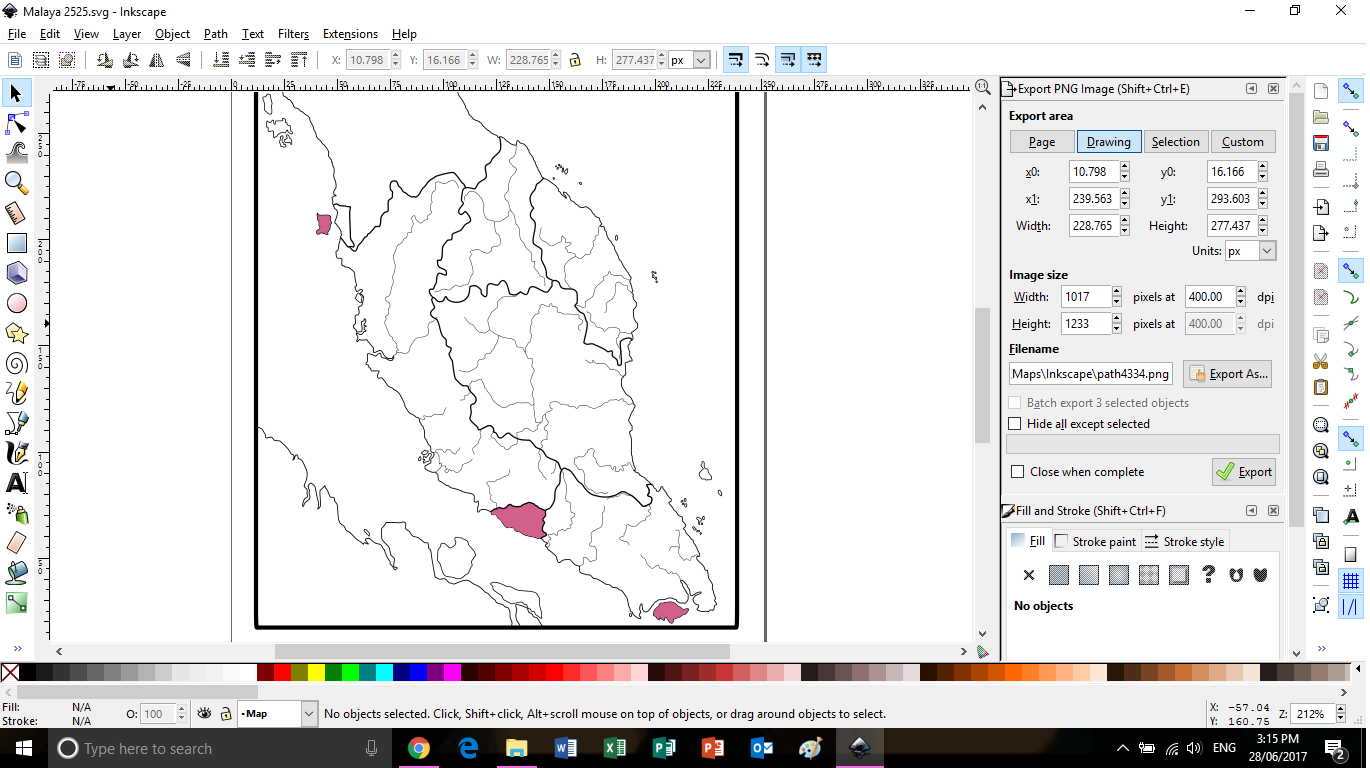Check Close when complete option
The width and height of the screenshot is (1370, 768).
1018,472
